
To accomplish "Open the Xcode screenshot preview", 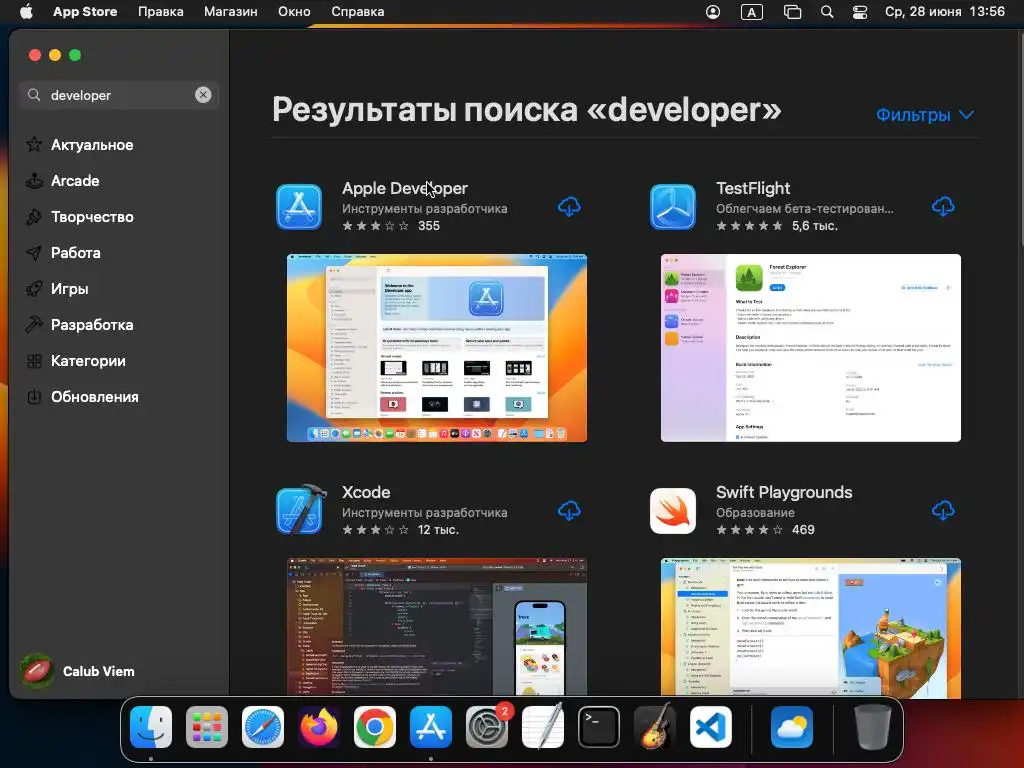I will click(x=437, y=627).
